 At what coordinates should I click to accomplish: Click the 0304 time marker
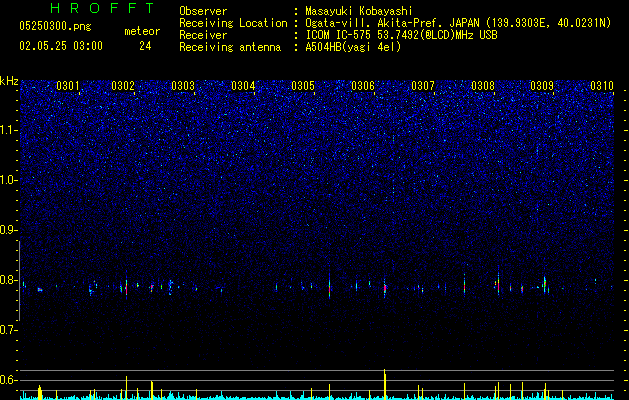click(x=243, y=86)
